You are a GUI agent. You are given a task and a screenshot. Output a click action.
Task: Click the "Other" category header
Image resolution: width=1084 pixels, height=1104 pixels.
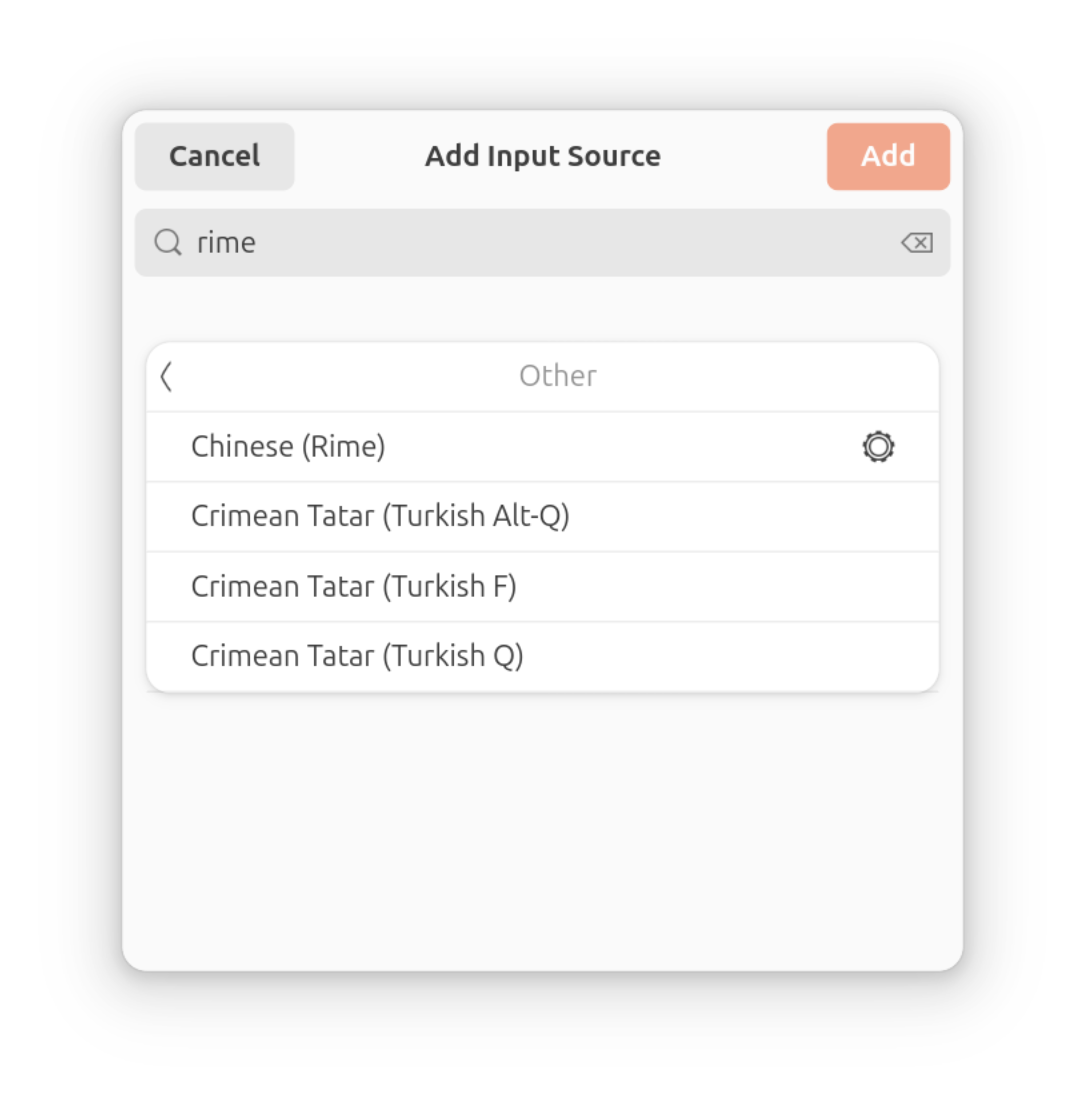(557, 376)
